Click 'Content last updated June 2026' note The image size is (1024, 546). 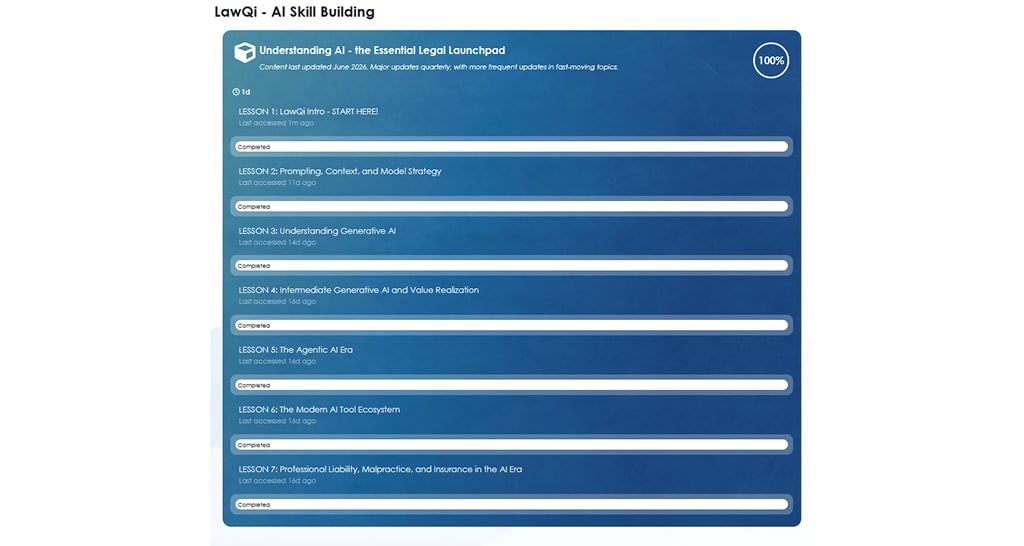pos(438,67)
